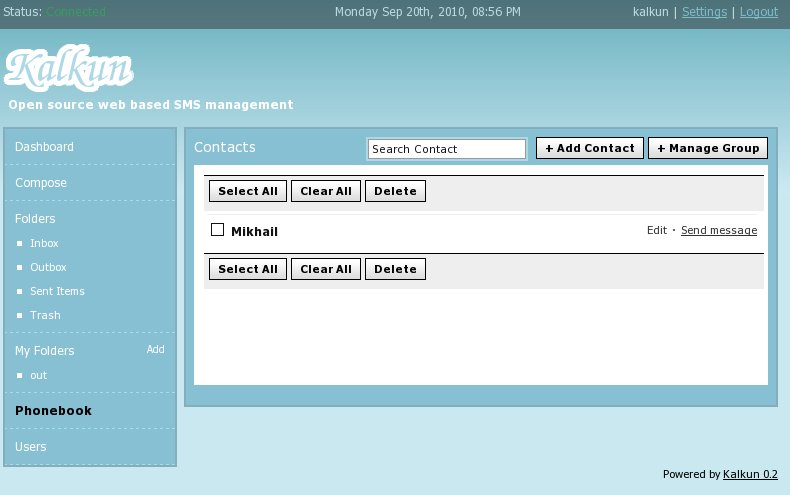View the Sent Items folder
This screenshot has width=790, height=495.
(x=57, y=291)
